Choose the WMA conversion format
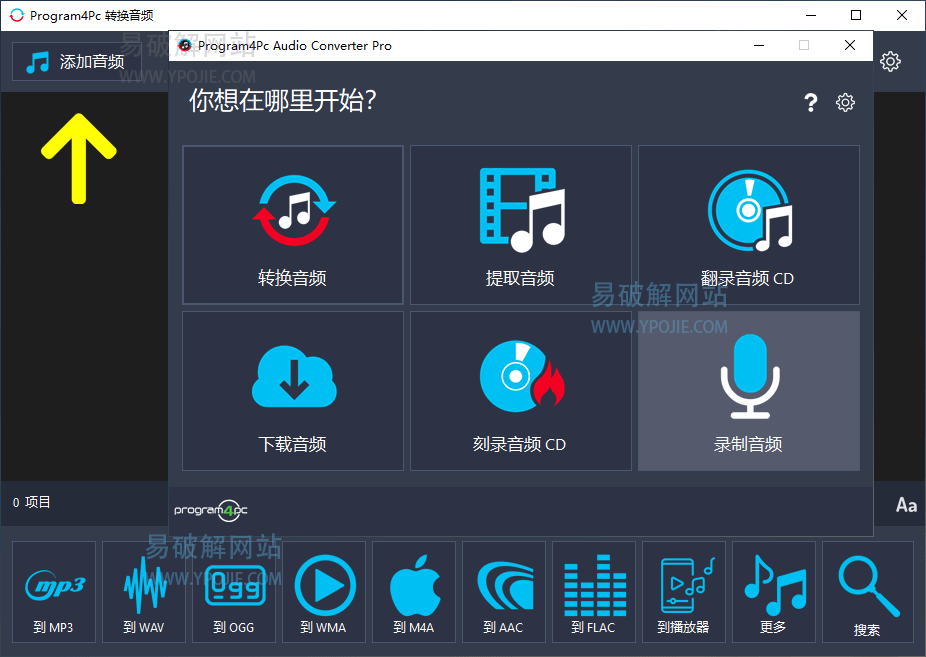 [323, 592]
